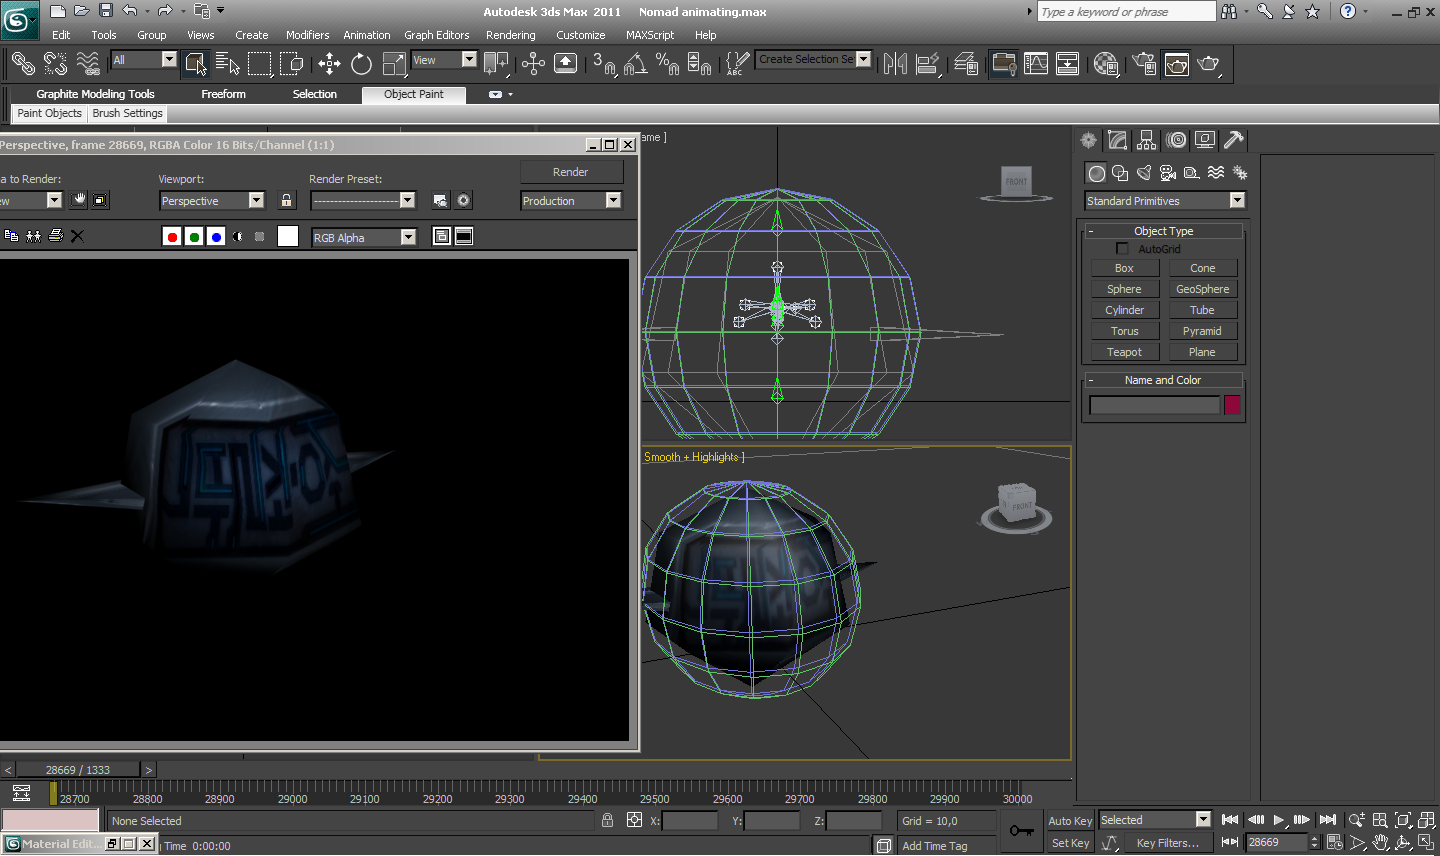Choose the Rectangular Selection Region tool

(260, 64)
